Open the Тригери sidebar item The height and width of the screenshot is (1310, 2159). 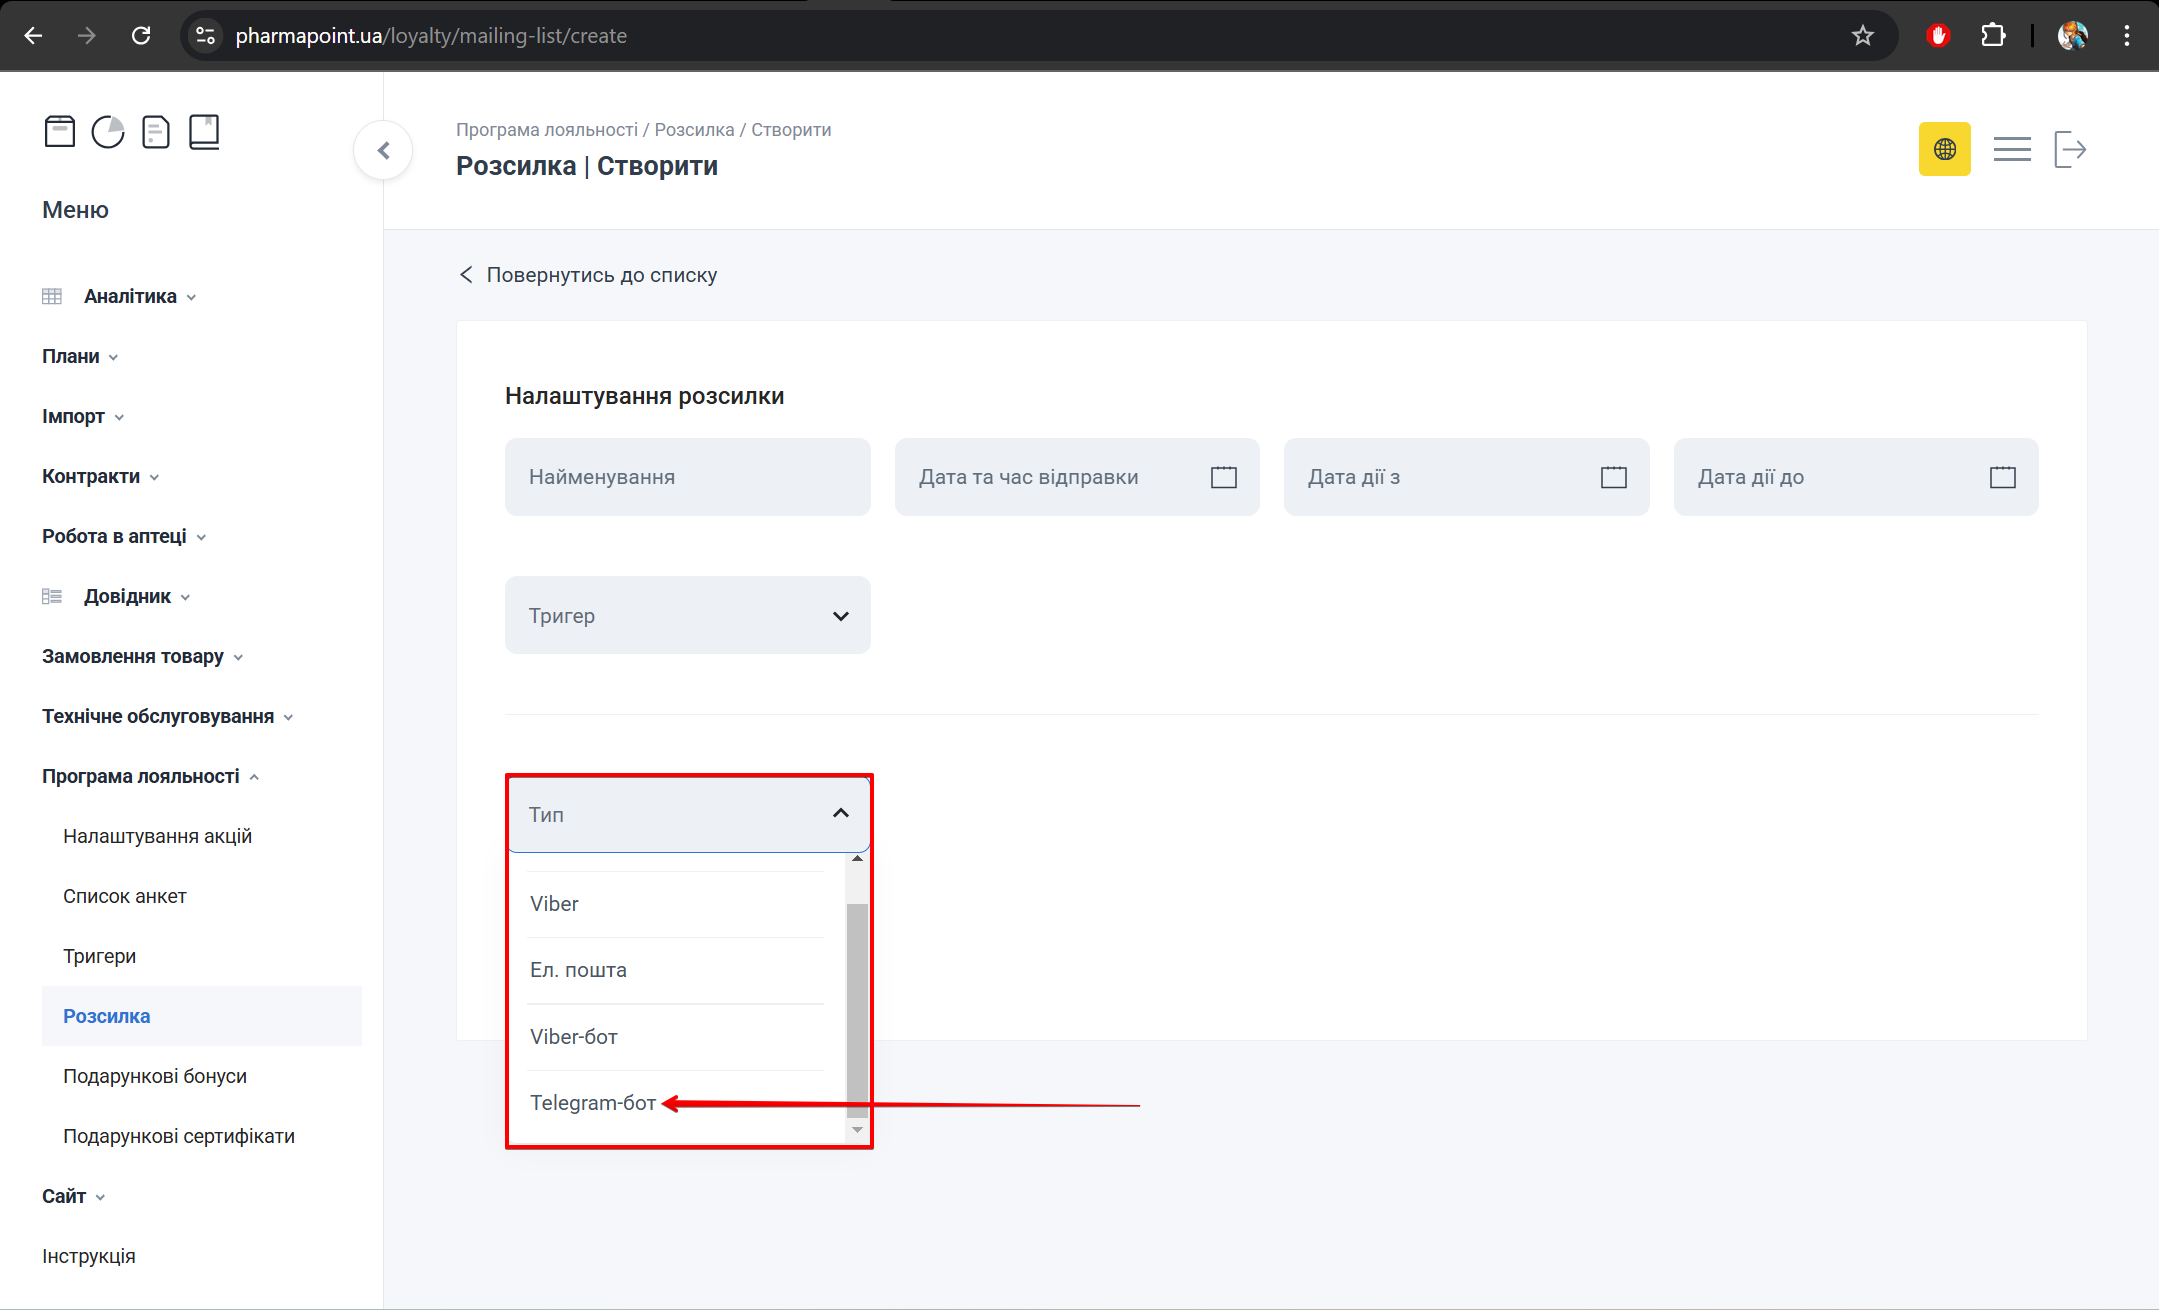tap(99, 956)
